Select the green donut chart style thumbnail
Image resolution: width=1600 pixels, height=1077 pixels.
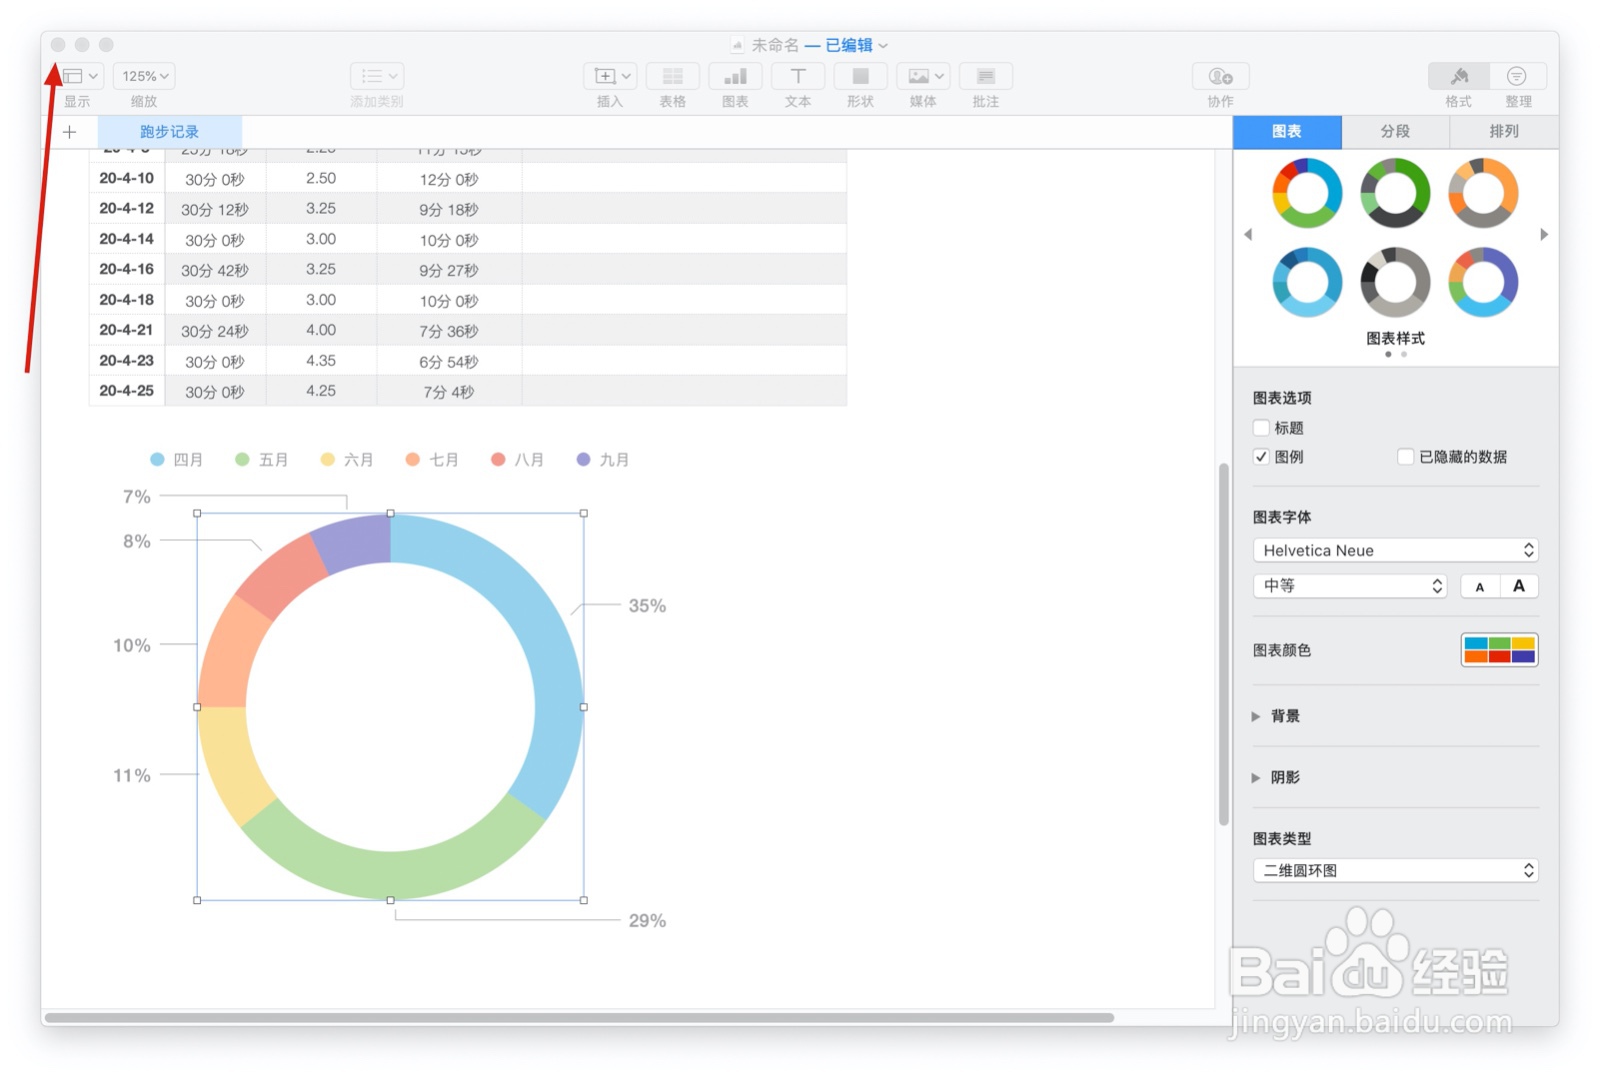(1394, 192)
